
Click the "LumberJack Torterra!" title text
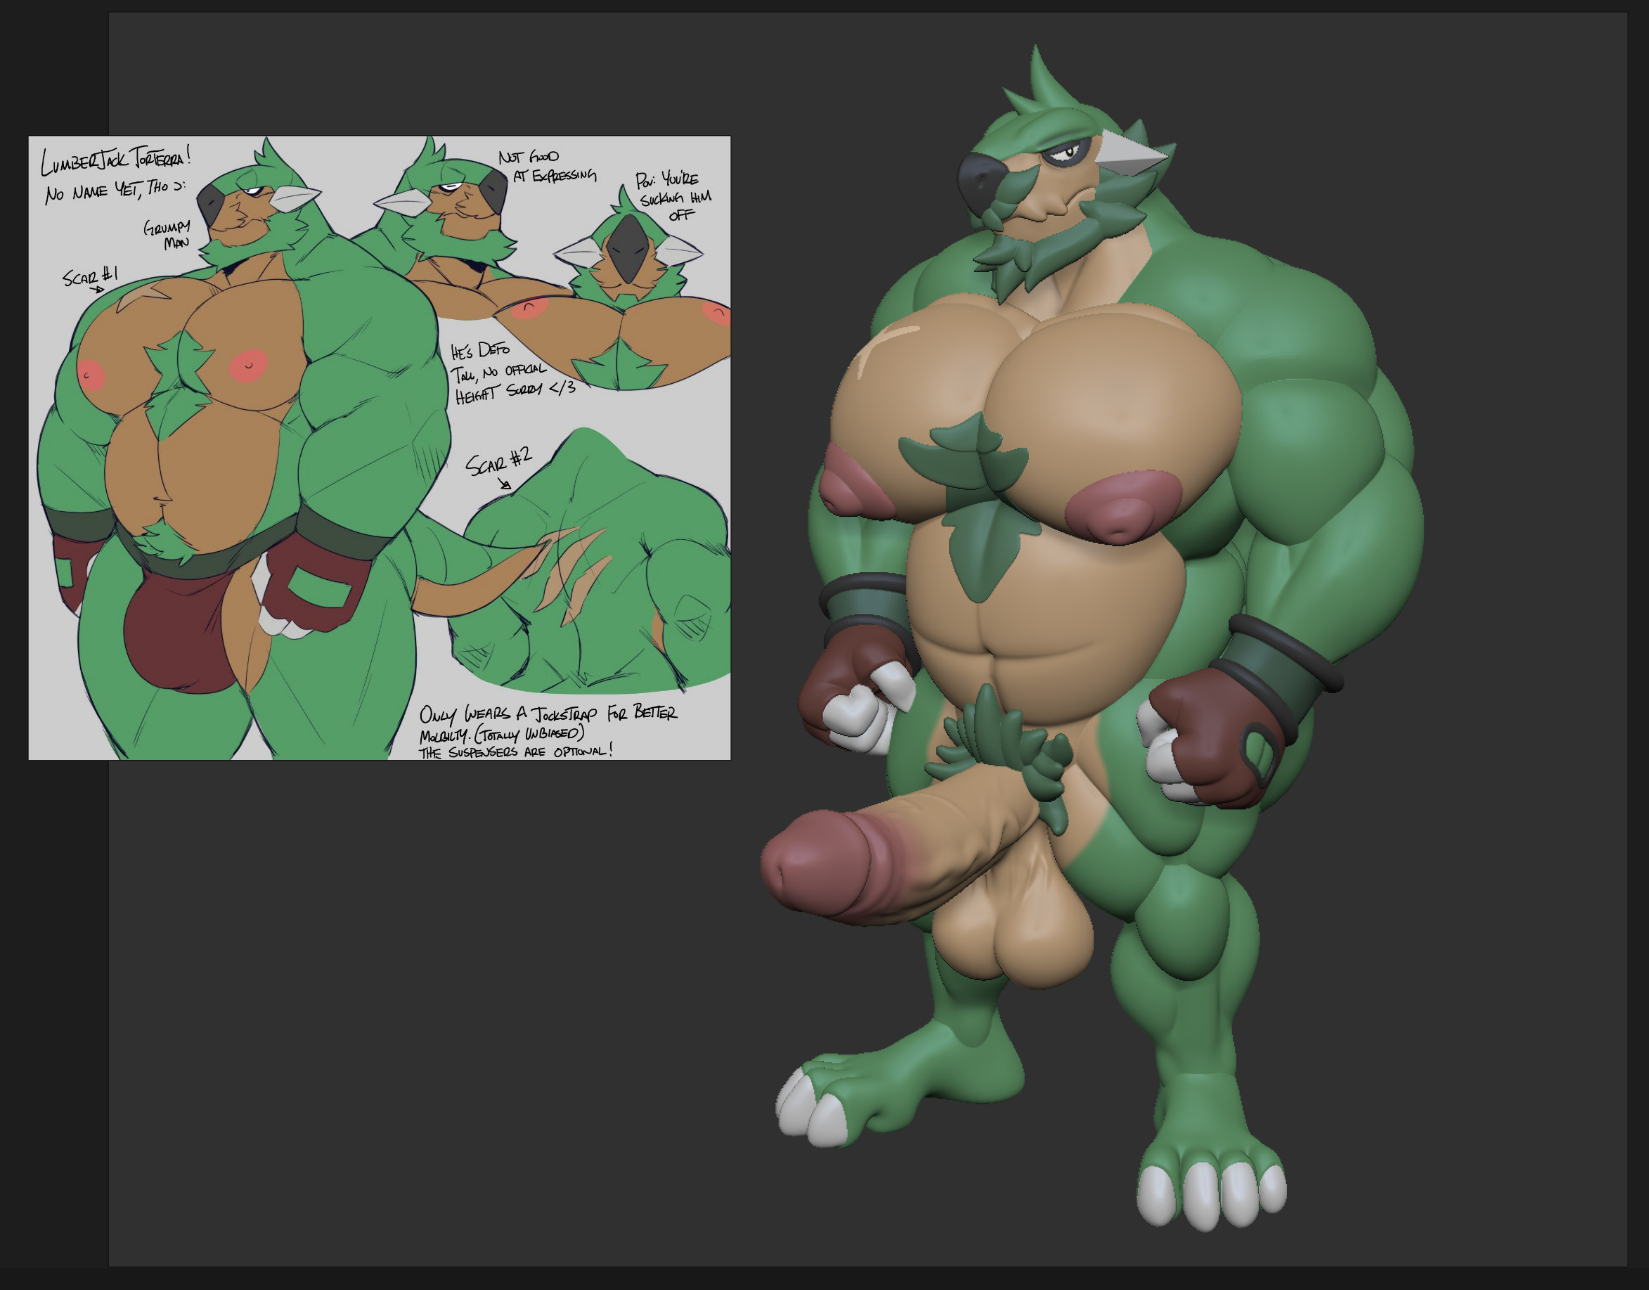tap(115, 159)
